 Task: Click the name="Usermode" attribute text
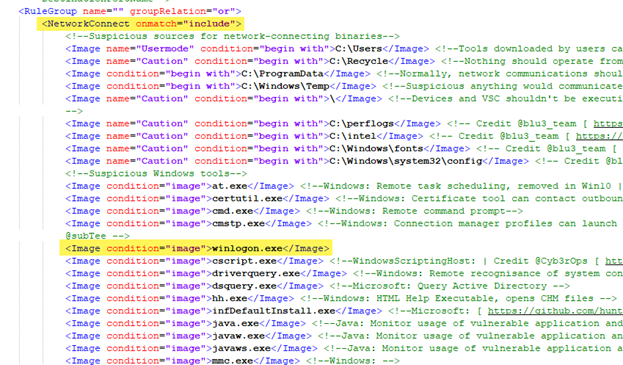(x=150, y=49)
